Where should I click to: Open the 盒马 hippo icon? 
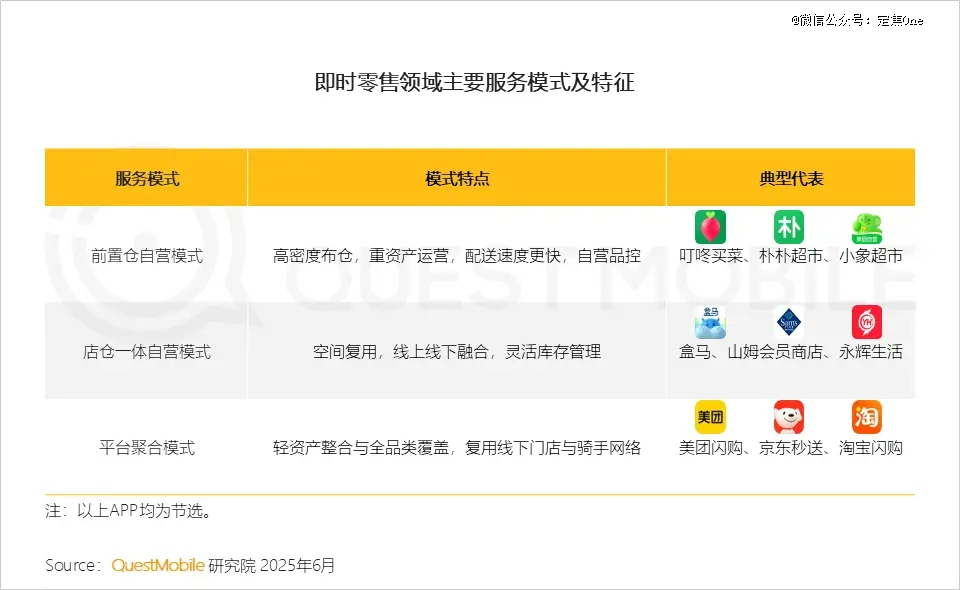(709, 323)
